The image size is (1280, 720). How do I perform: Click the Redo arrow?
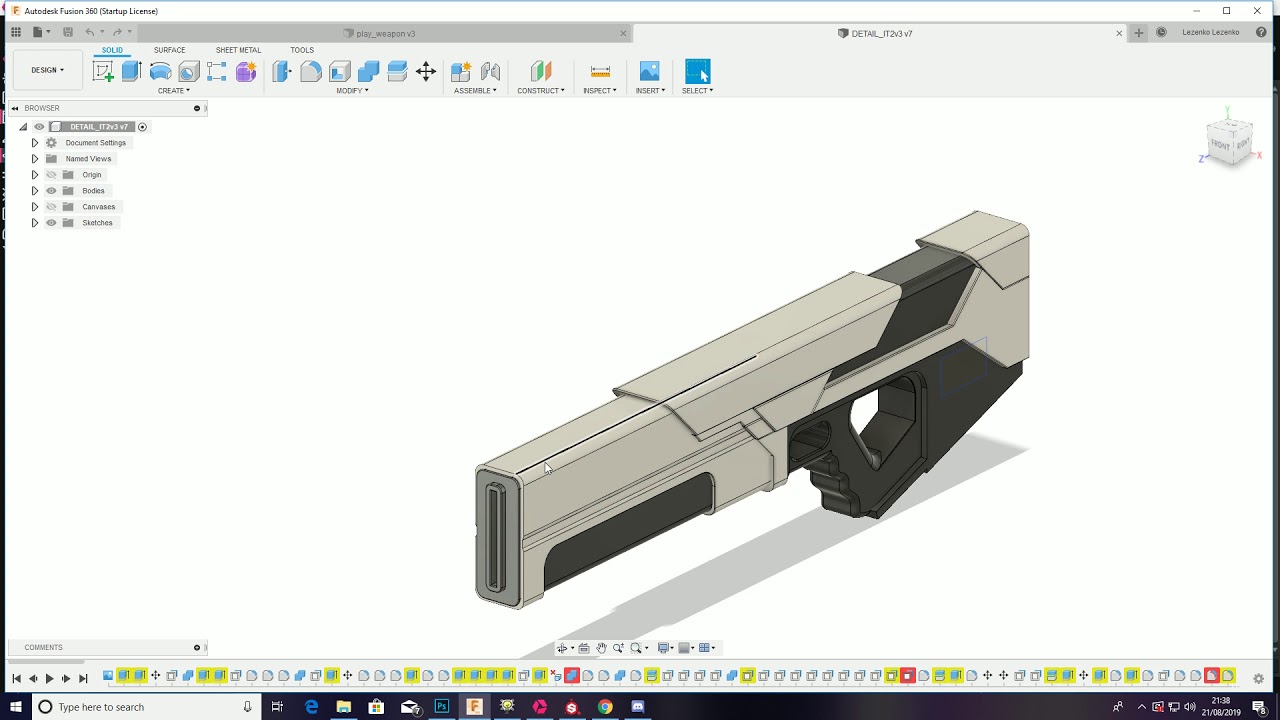[x=117, y=32]
